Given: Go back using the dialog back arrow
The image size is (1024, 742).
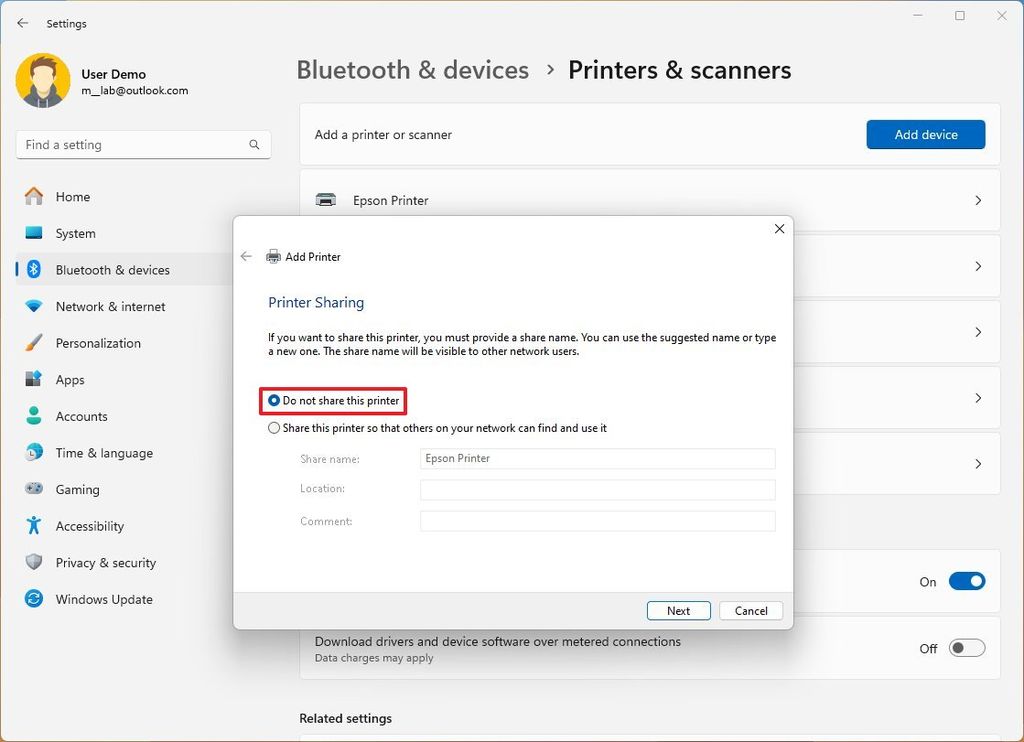Looking at the screenshot, I should tap(246, 256).
